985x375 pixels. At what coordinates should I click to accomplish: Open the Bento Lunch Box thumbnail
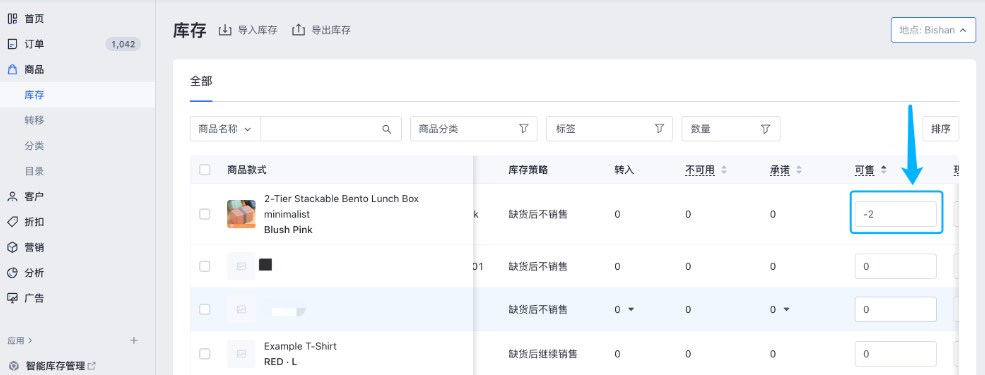(x=241, y=214)
